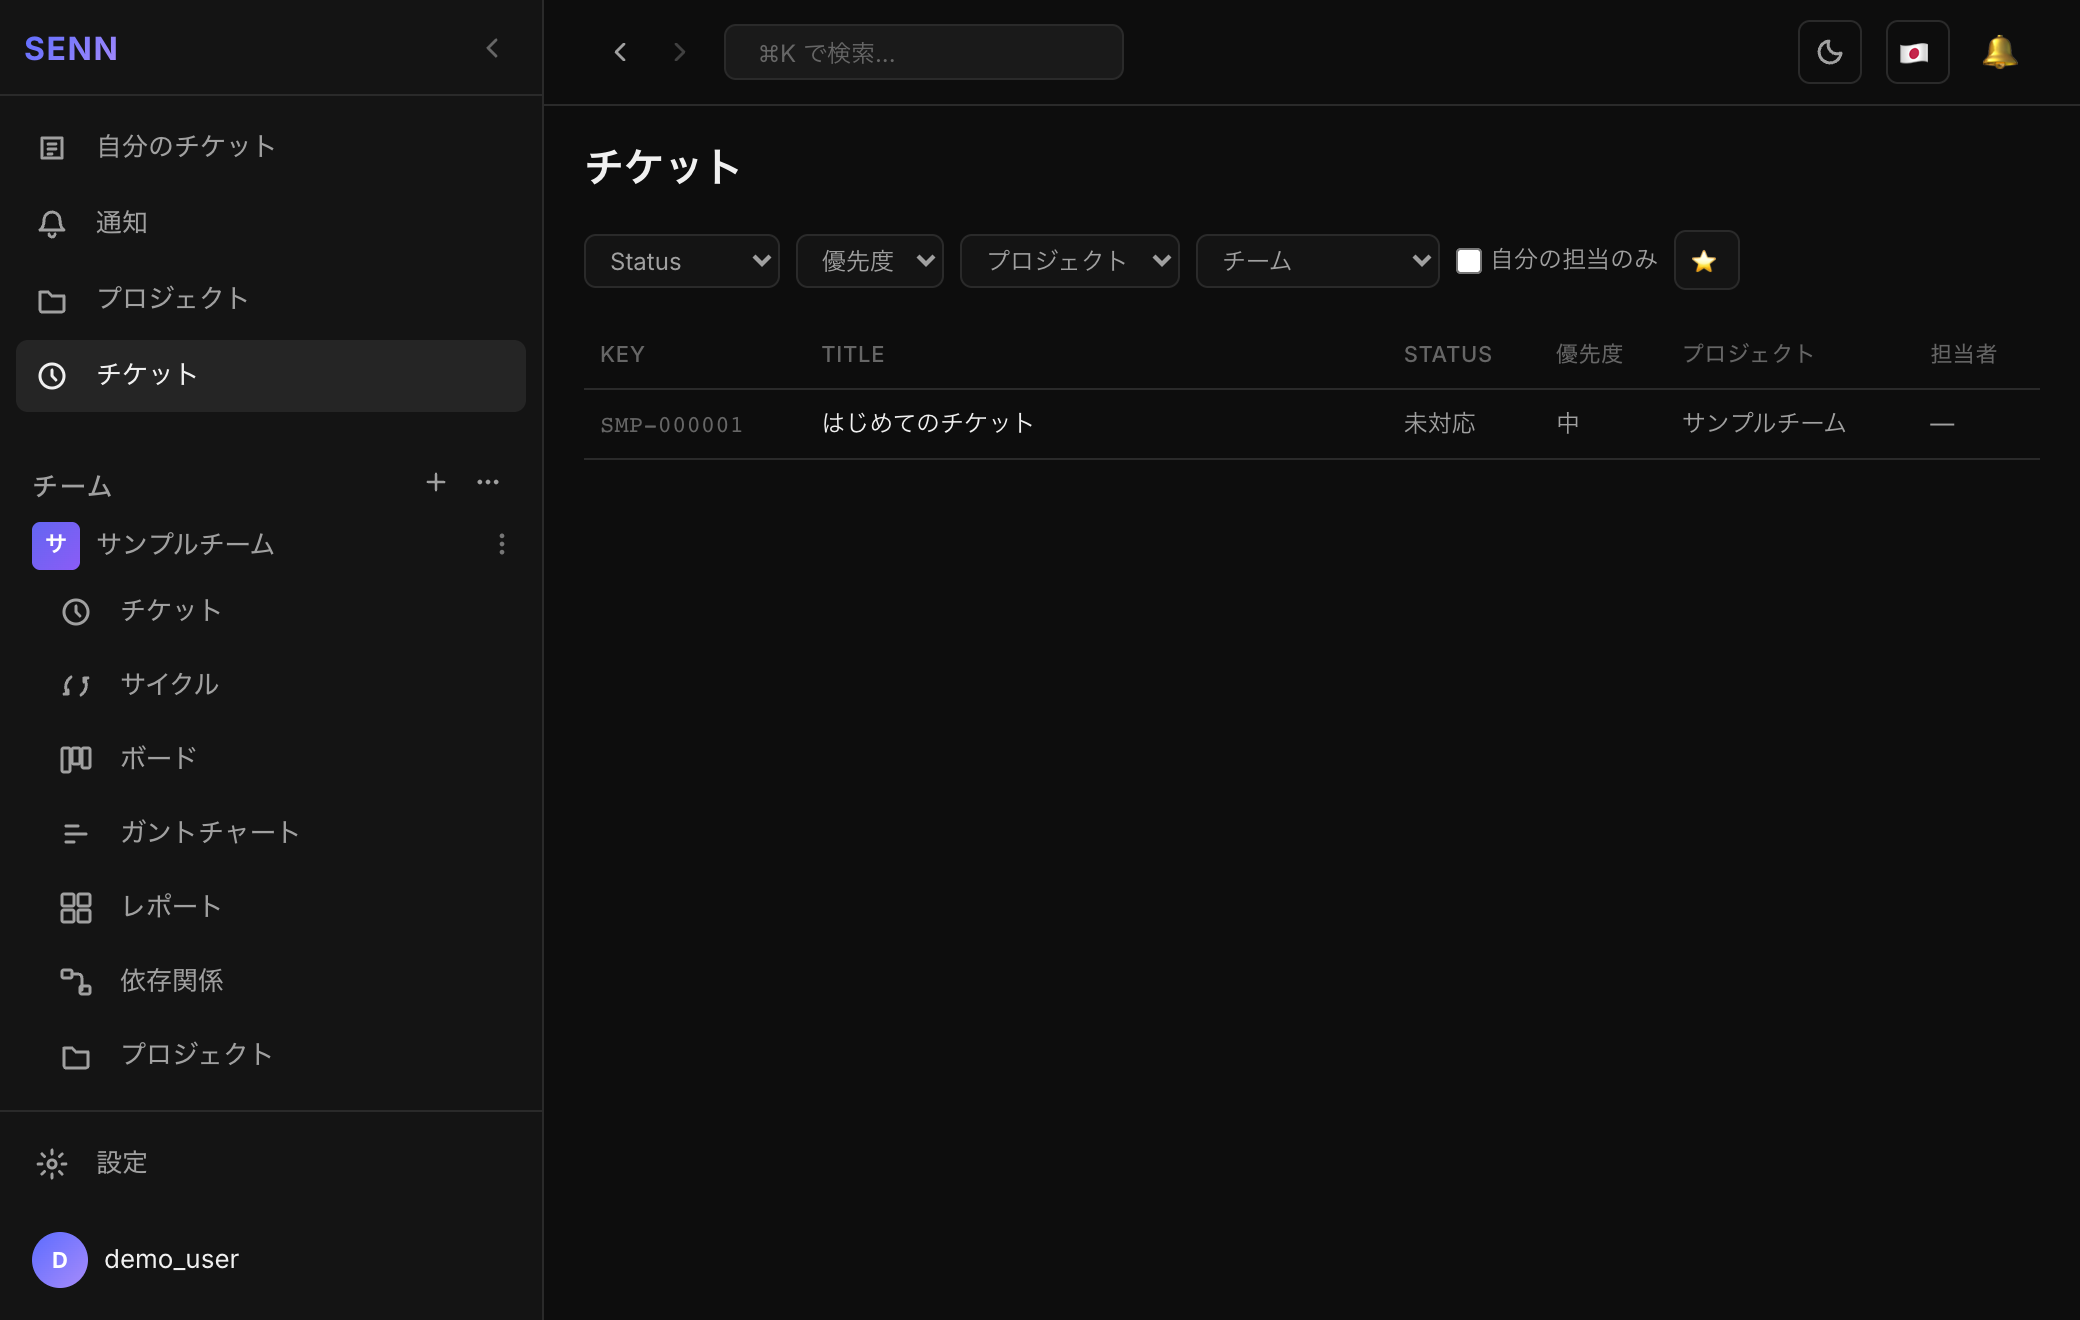Click the 中 priority cell

tap(1568, 424)
